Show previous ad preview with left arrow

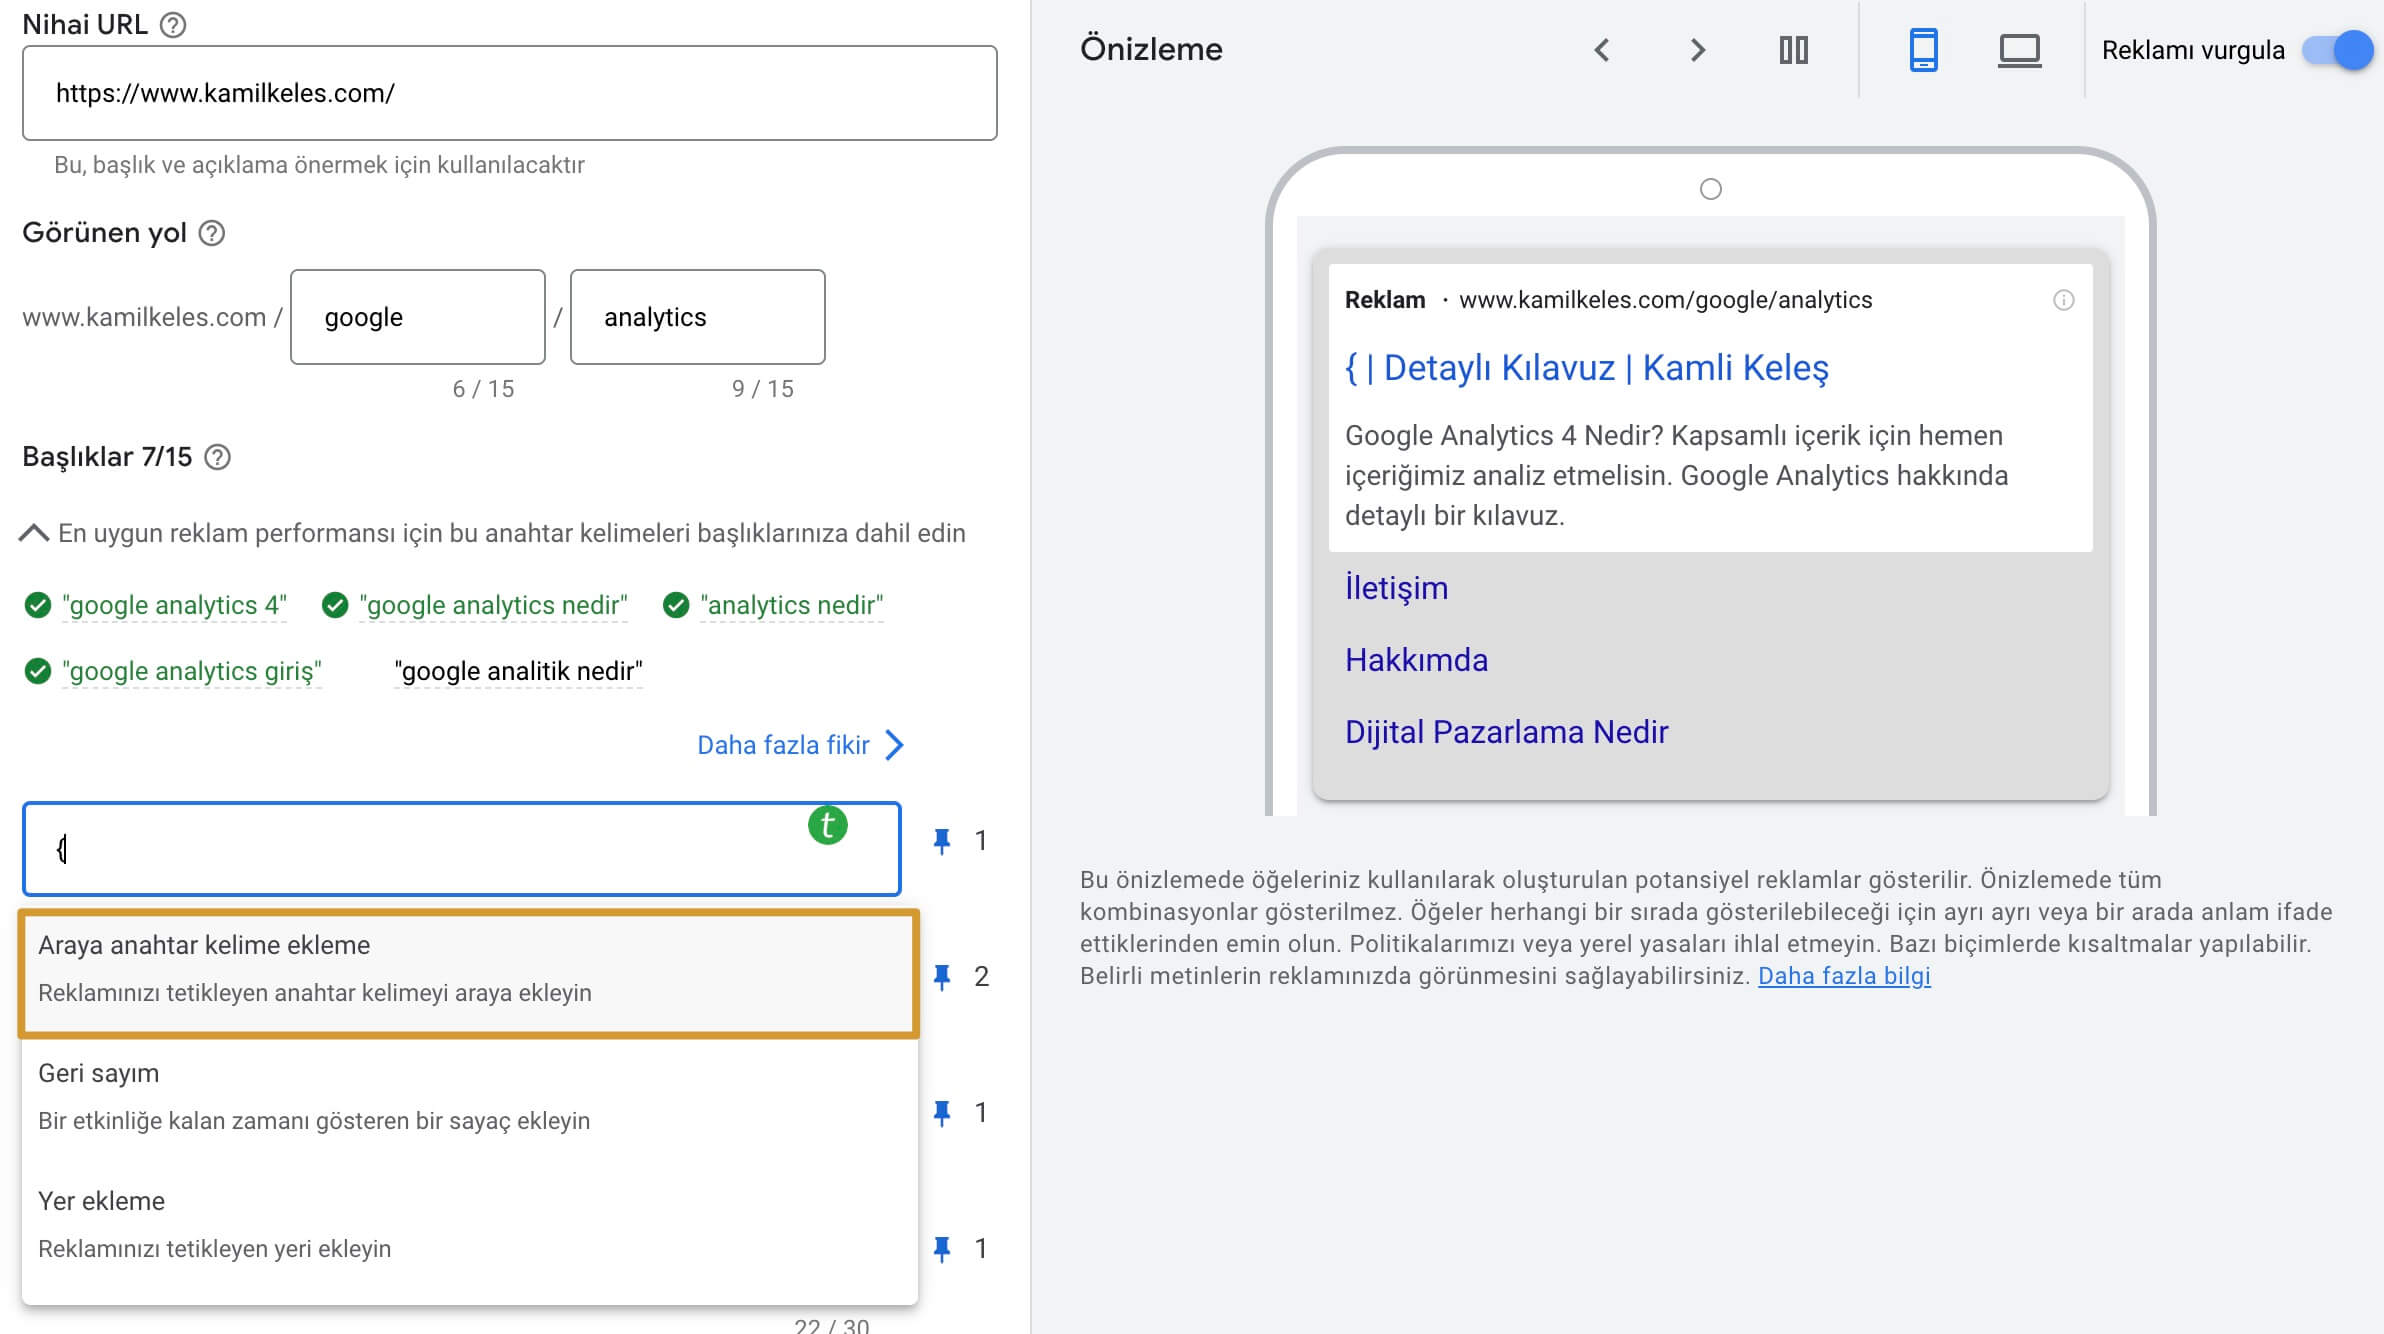(1602, 50)
